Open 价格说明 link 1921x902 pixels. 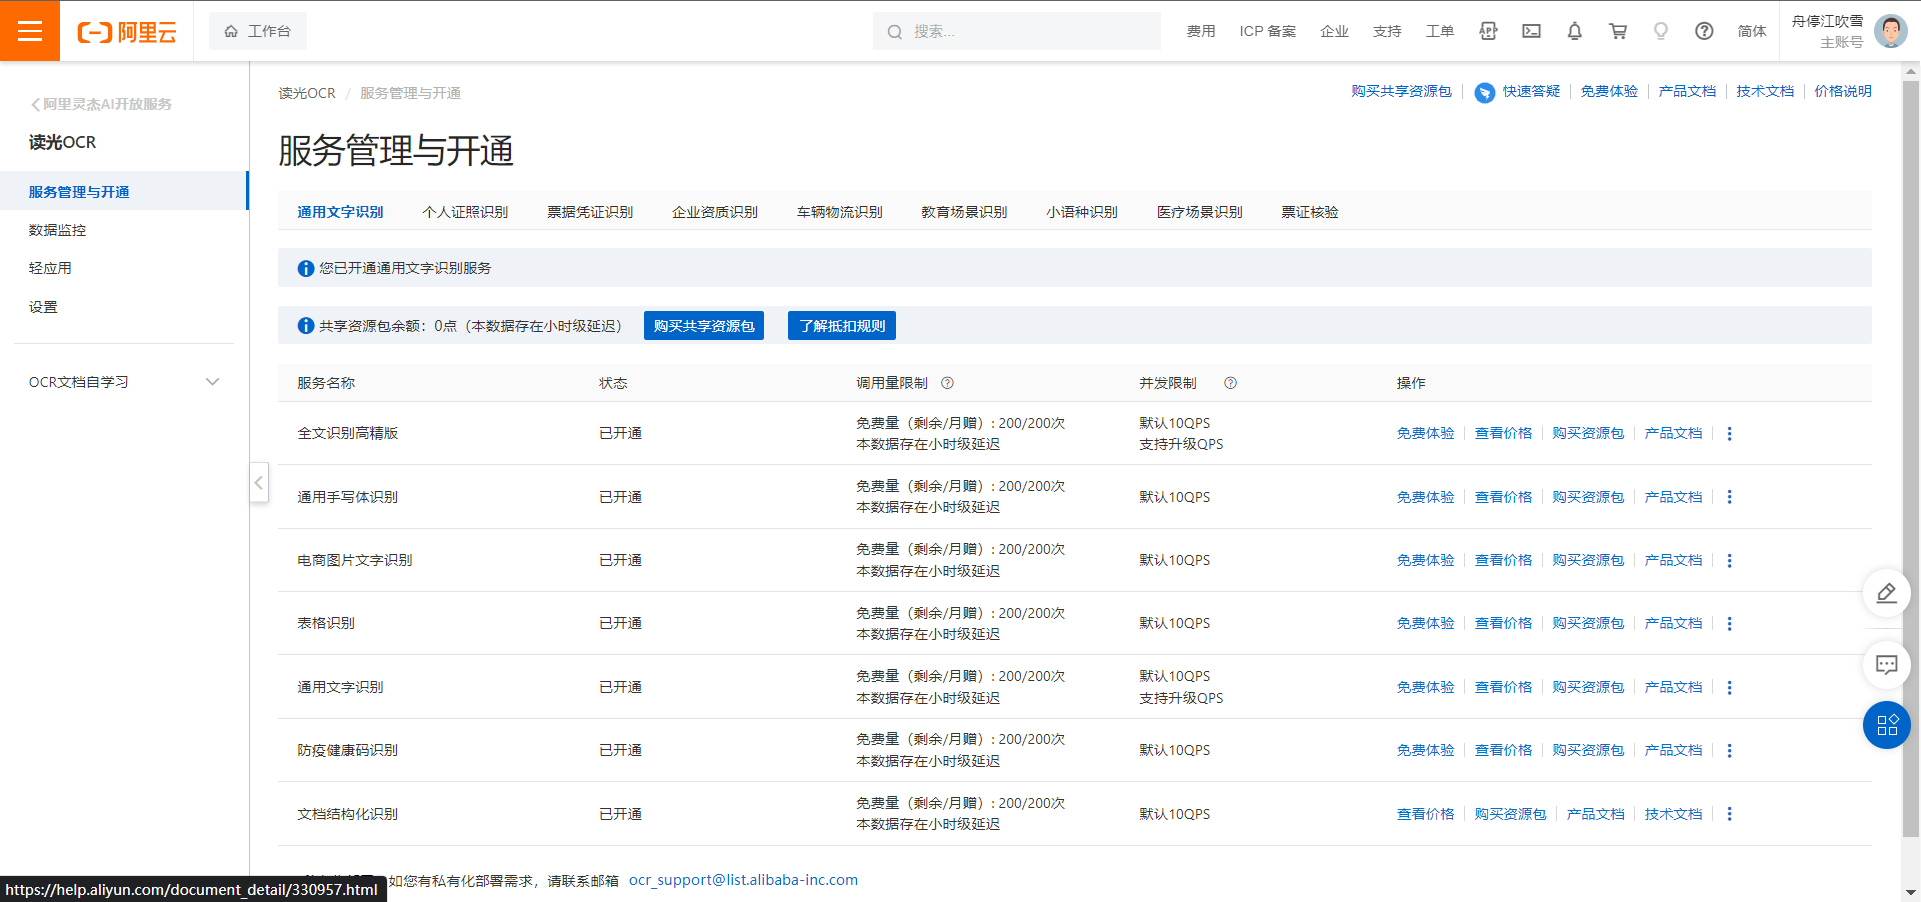pyautogui.click(x=1843, y=91)
